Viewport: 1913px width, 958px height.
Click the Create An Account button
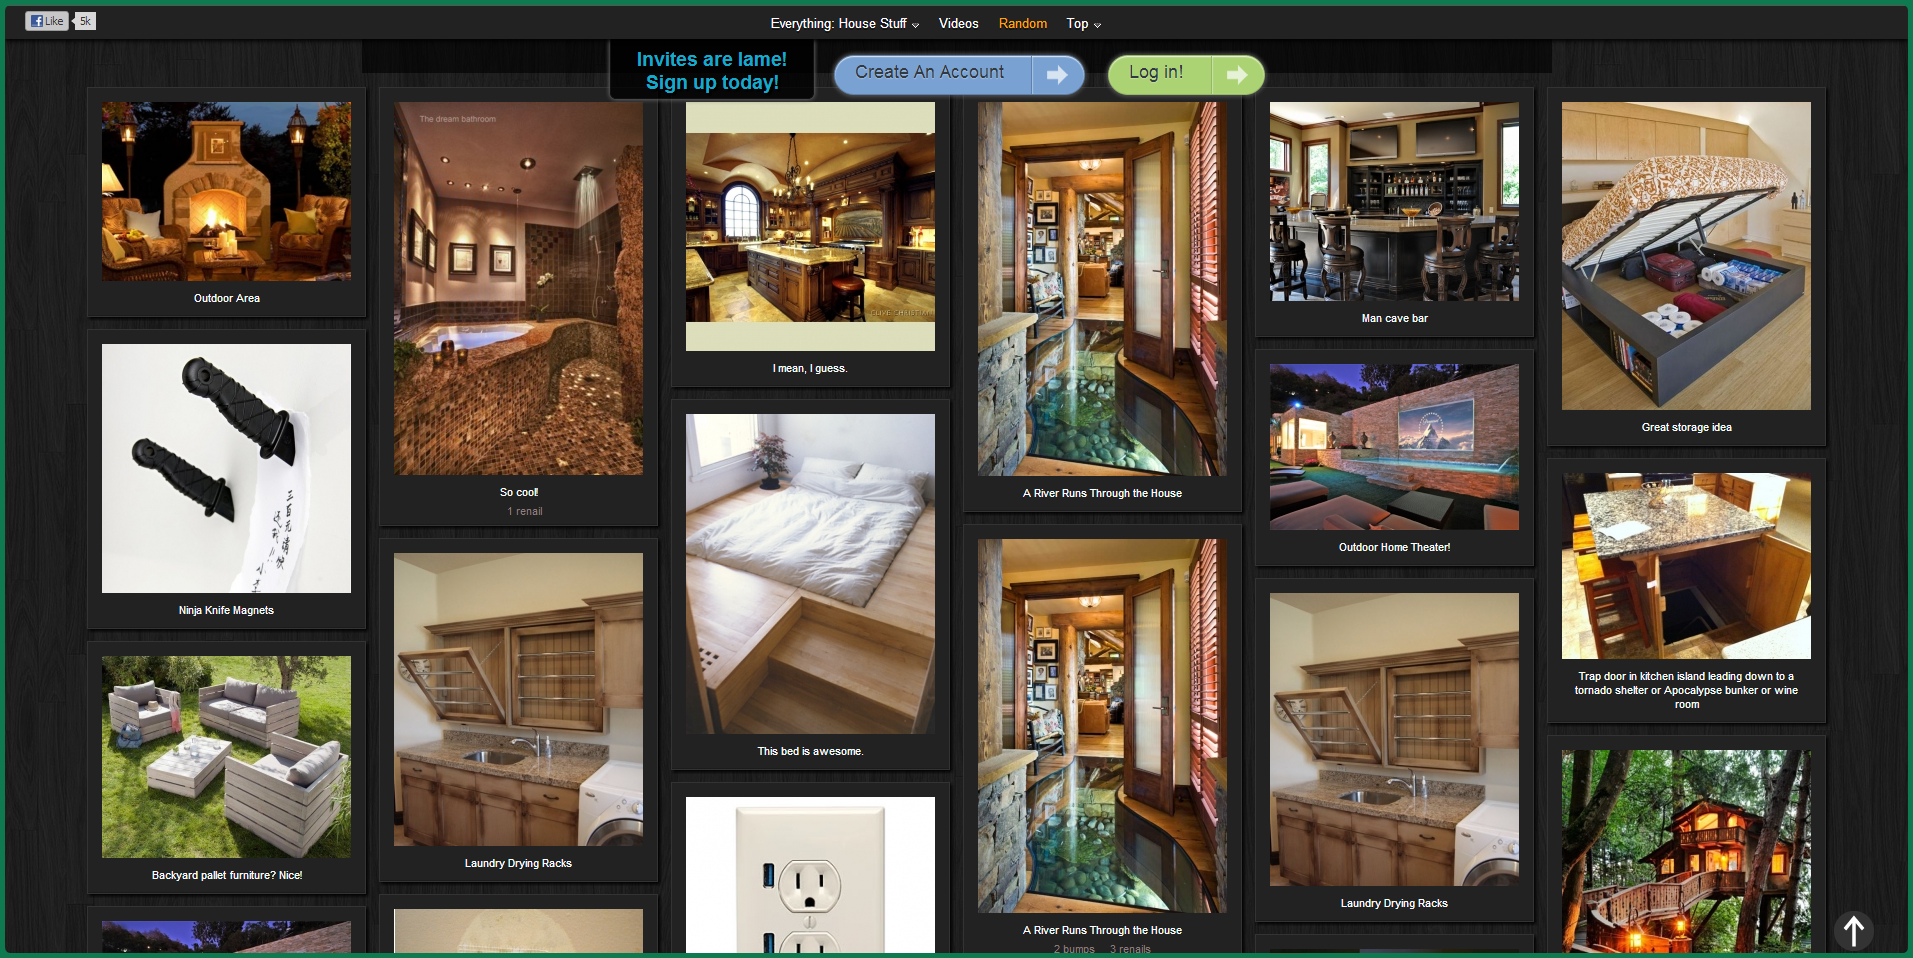[x=930, y=73]
